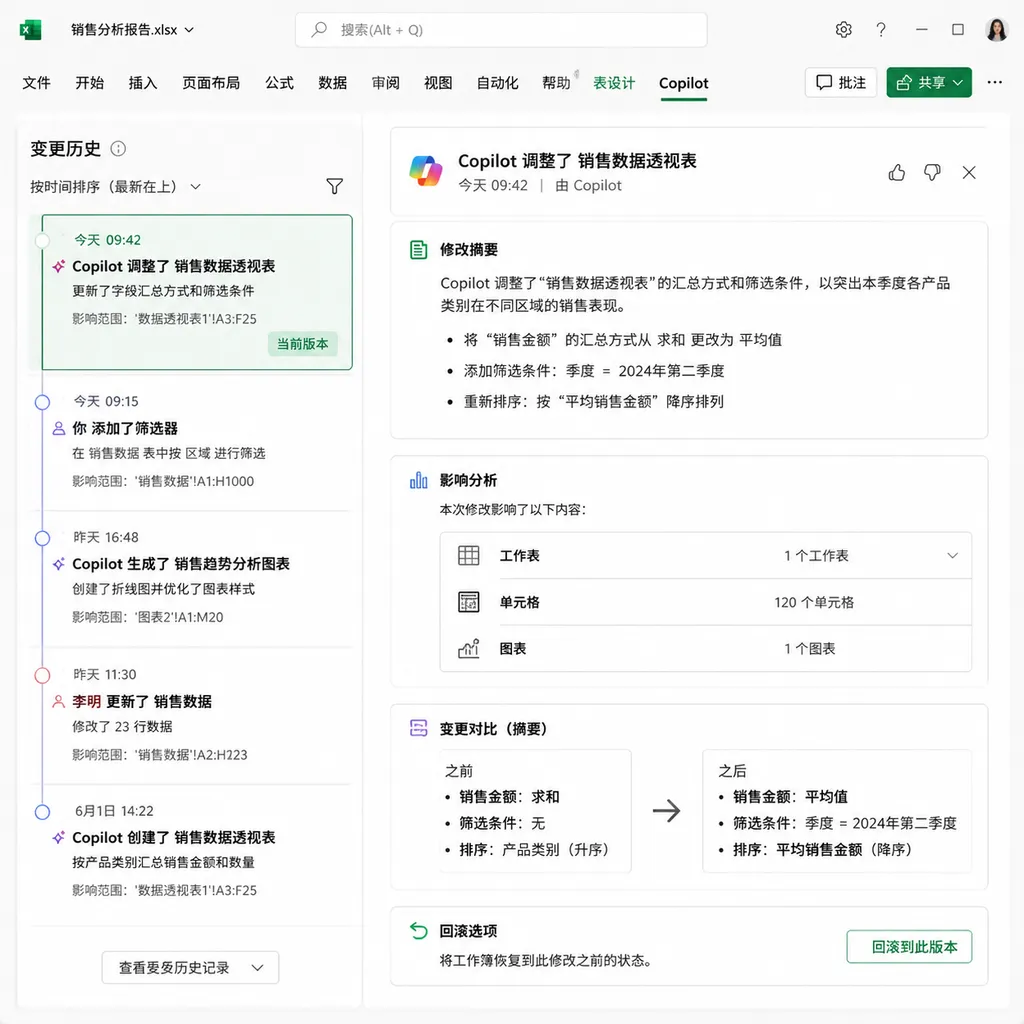Viewport: 1024px width, 1024px height.
Task: Switch to the 开始 tab
Action: (x=89, y=83)
